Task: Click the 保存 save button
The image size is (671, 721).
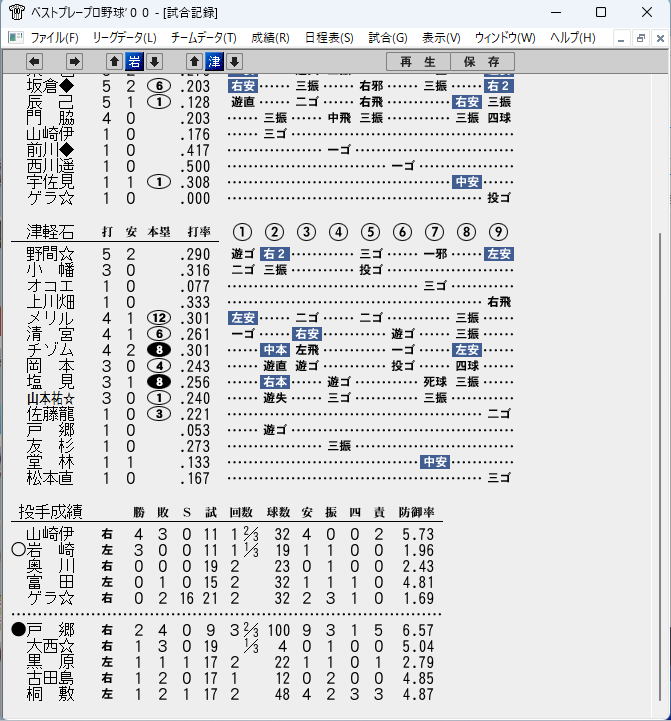Action: pyautogui.click(x=482, y=62)
